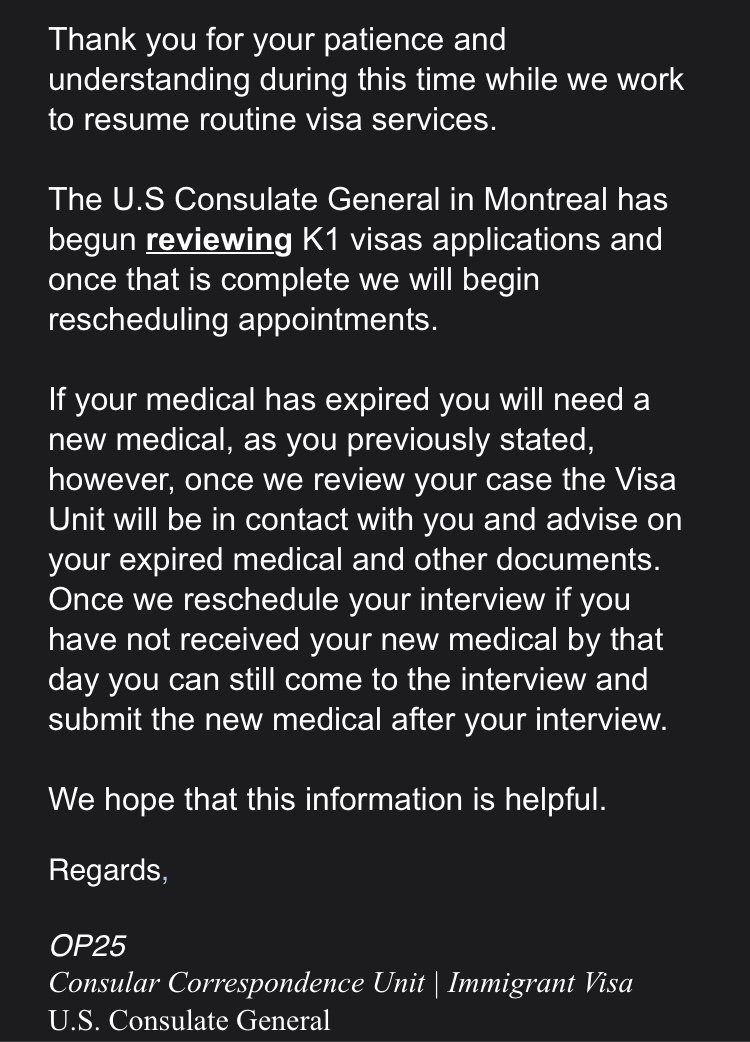Screen dimensions: 750x1042
Task: Click "Immigrant Visa" in the signature line
Action: click(x=540, y=984)
